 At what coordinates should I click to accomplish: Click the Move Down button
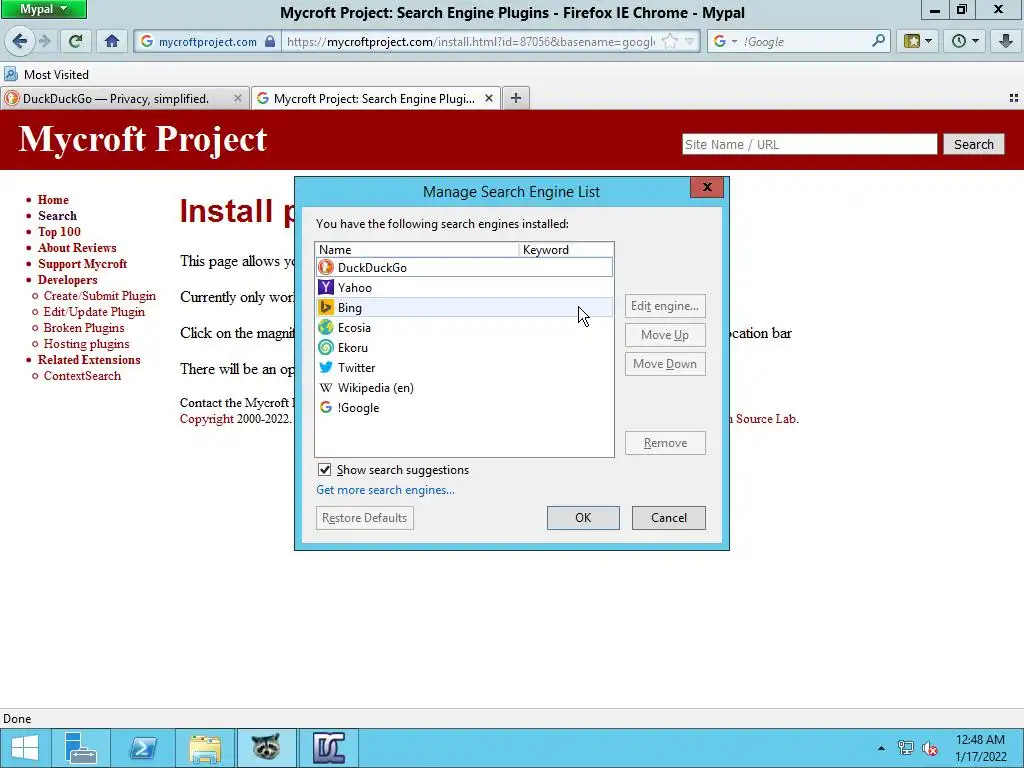click(x=665, y=364)
